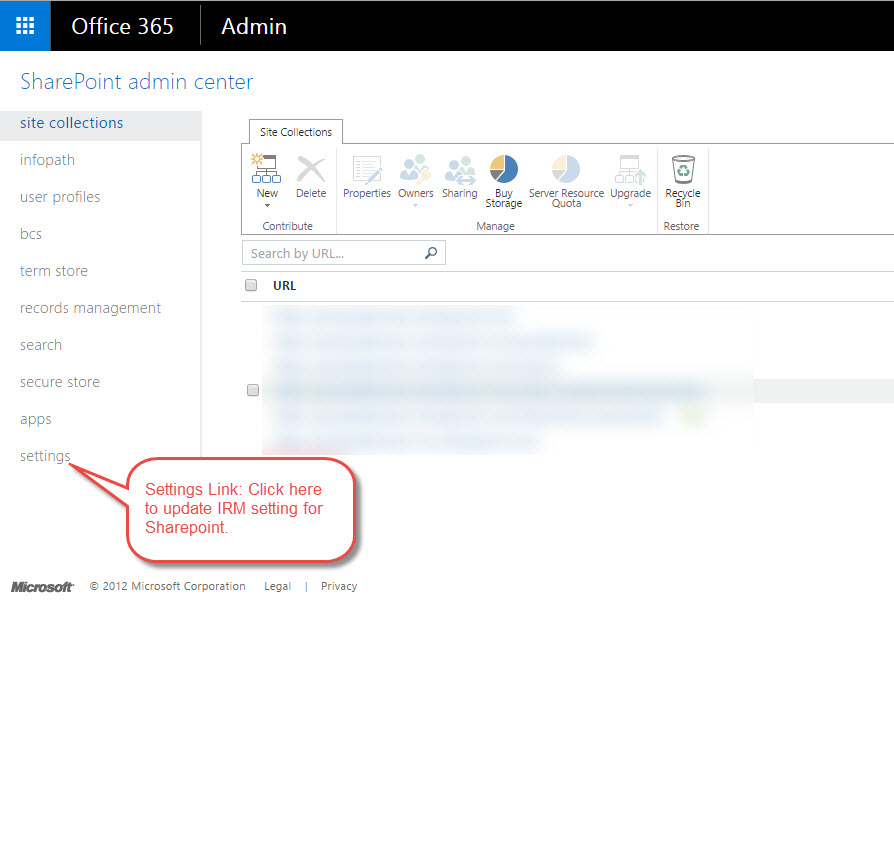
Task: Click the Office 365 header link
Action: tap(122, 26)
